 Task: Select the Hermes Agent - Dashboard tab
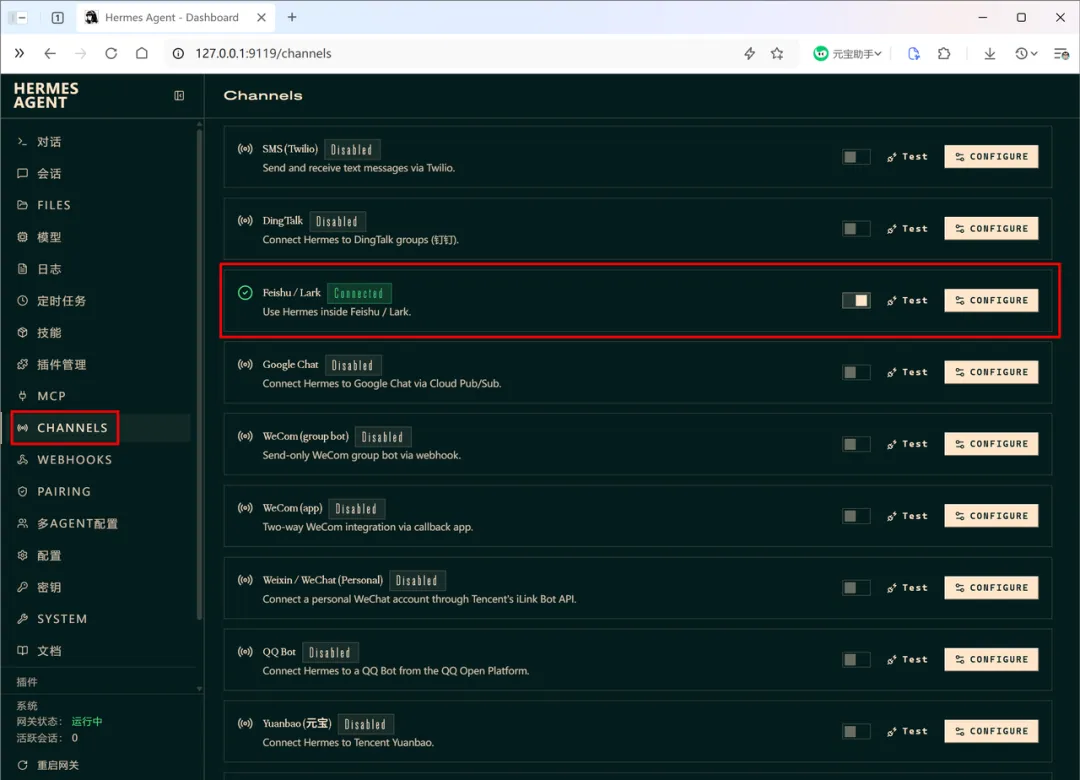(x=172, y=17)
